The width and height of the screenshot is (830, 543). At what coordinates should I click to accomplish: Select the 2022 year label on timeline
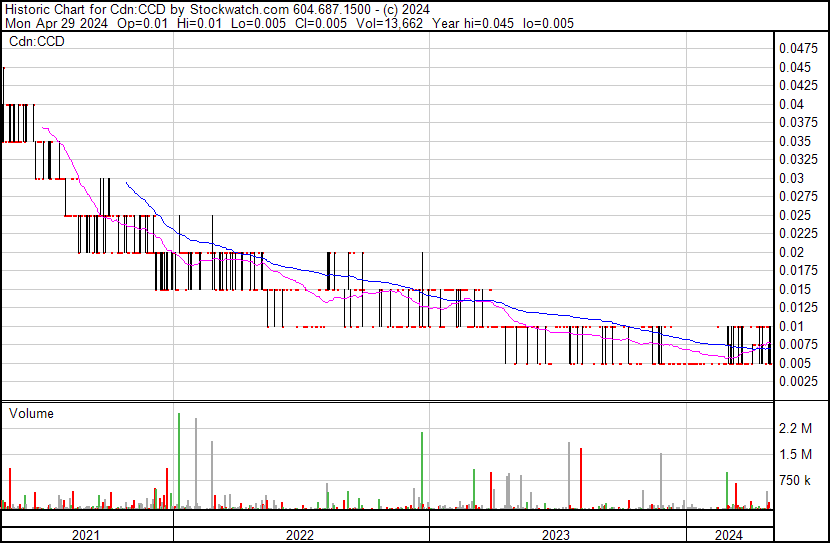[x=300, y=535]
